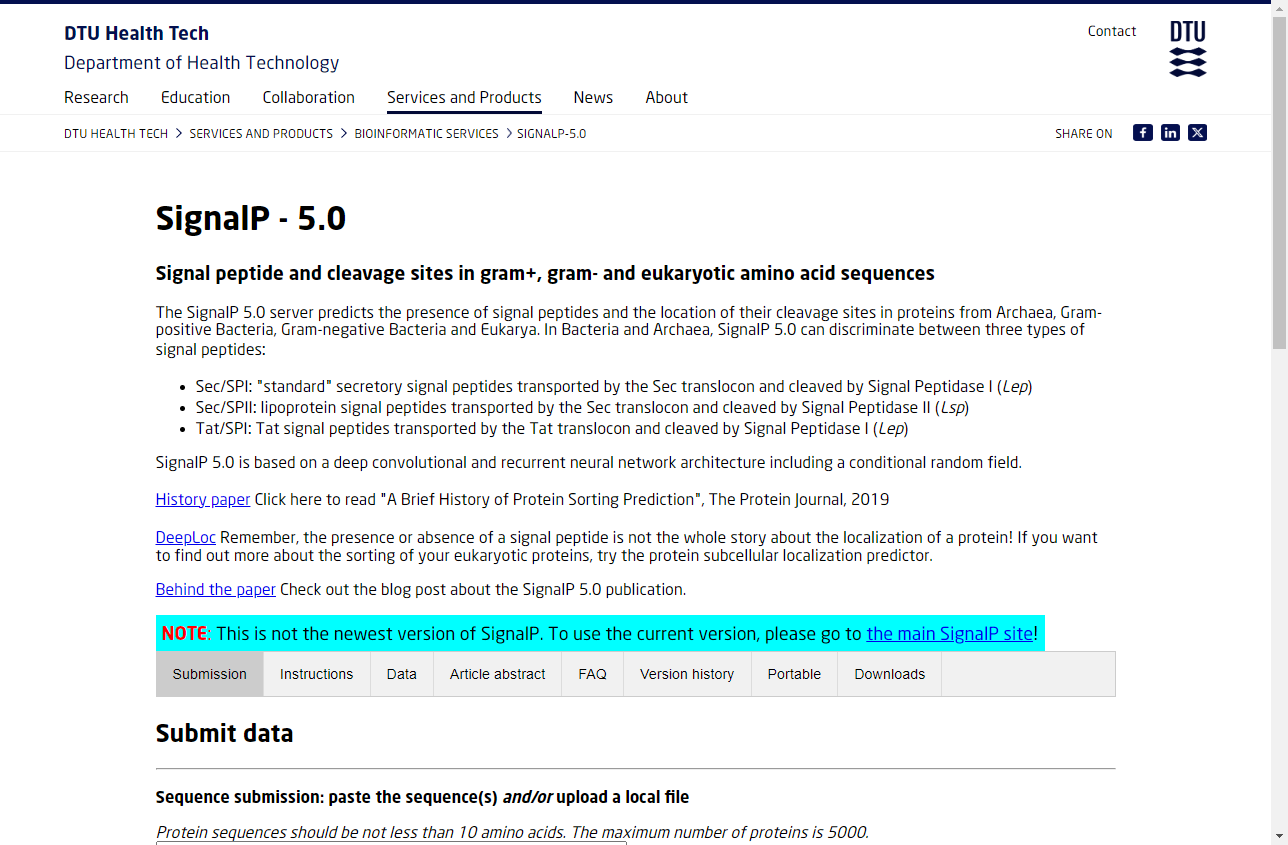Open the About menu item
The height and width of the screenshot is (845, 1288).
point(667,97)
